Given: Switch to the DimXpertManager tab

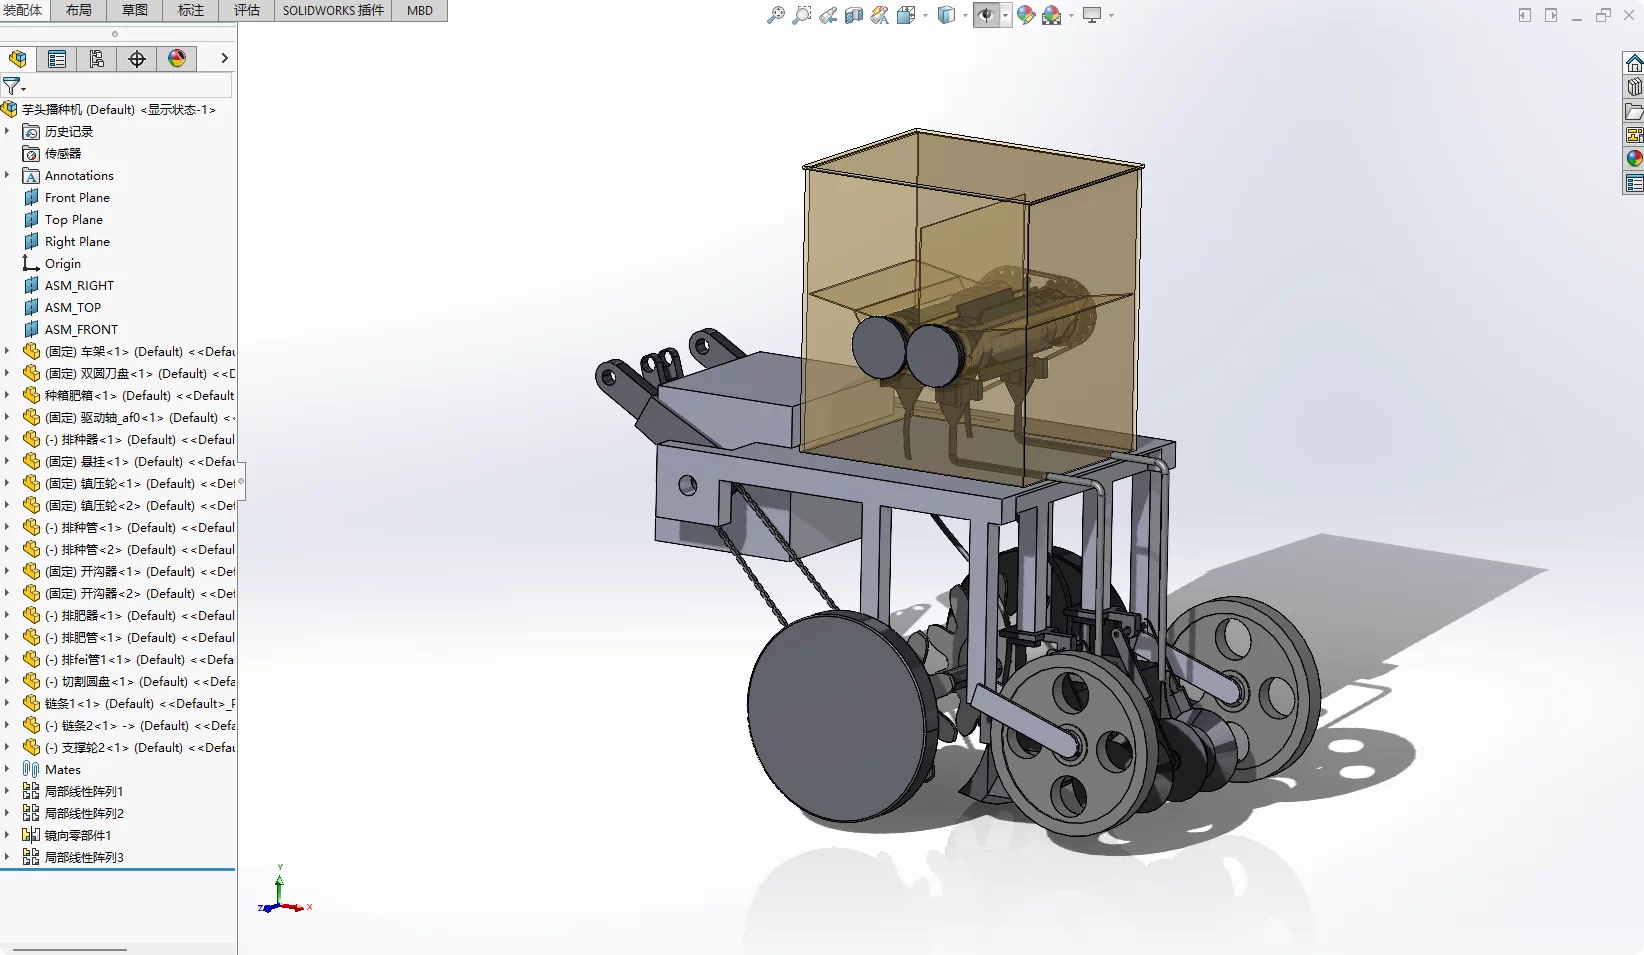Looking at the screenshot, I should (137, 59).
